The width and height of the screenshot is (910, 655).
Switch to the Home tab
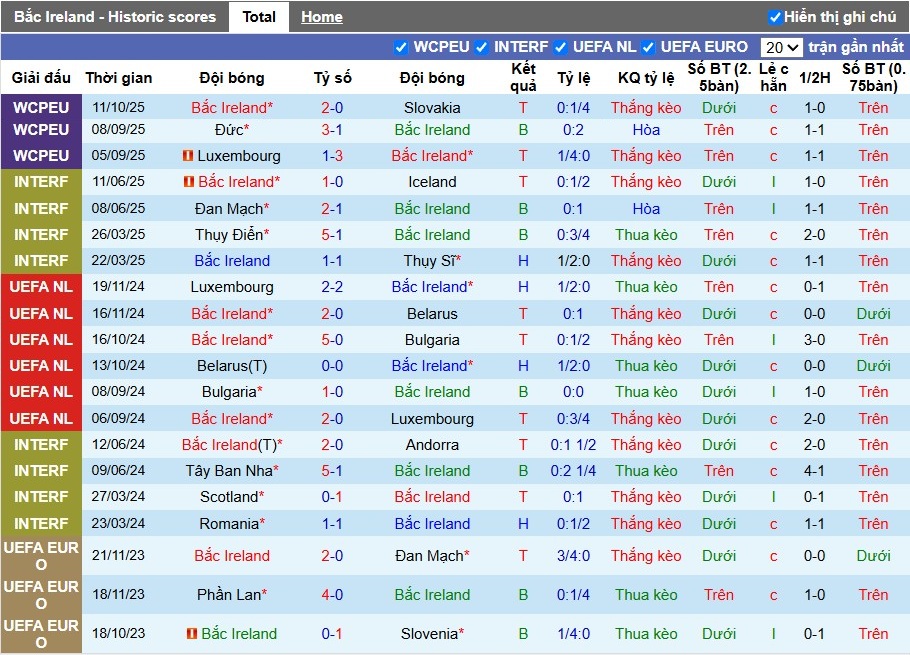point(321,17)
